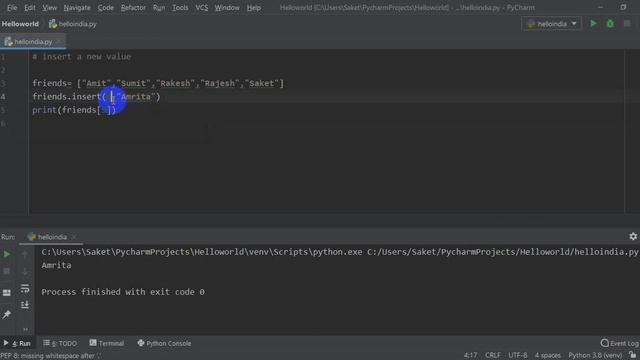Run helloindia with the green toolbar play icon

tap(593, 24)
